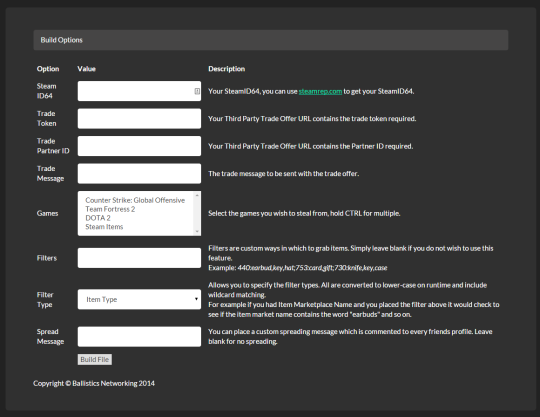
Task: Focus the Trade Partner ID field
Action: [x=139, y=146]
